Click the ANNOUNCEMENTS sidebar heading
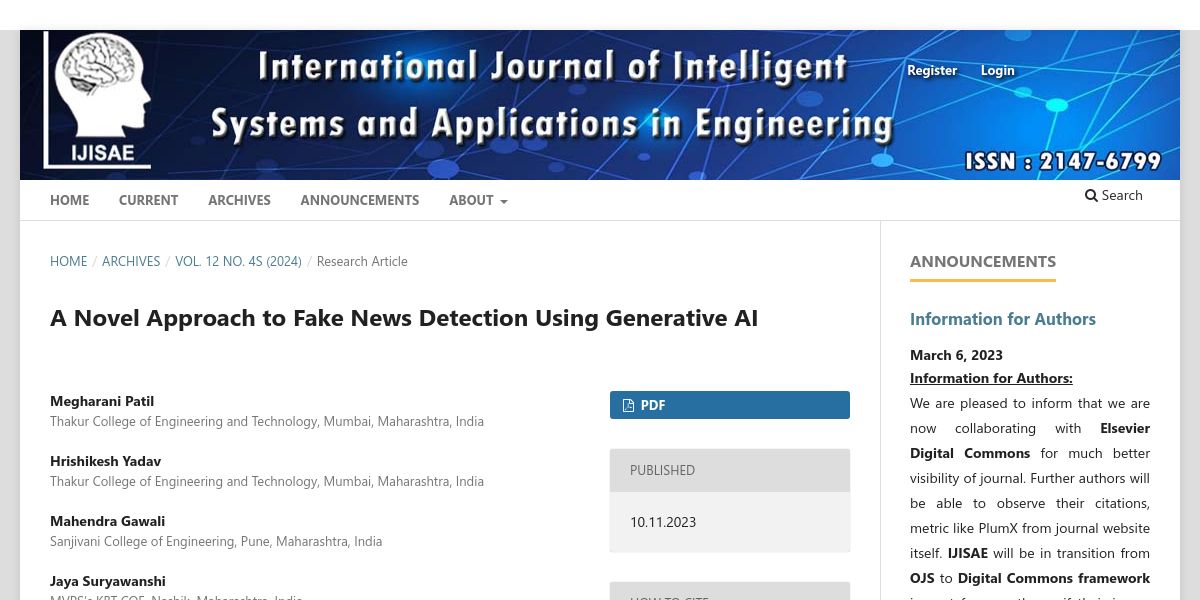 coord(983,261)
